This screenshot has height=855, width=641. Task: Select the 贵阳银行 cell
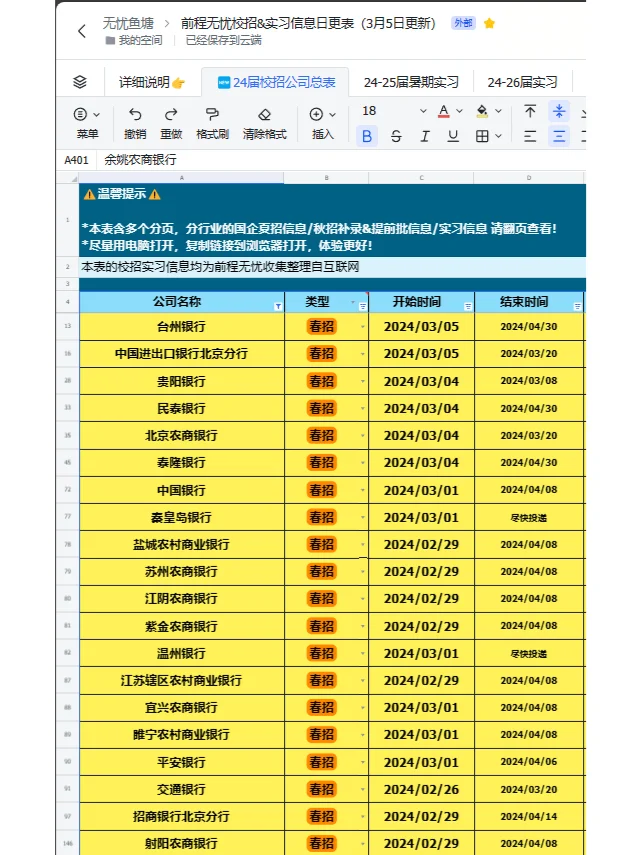182,381
